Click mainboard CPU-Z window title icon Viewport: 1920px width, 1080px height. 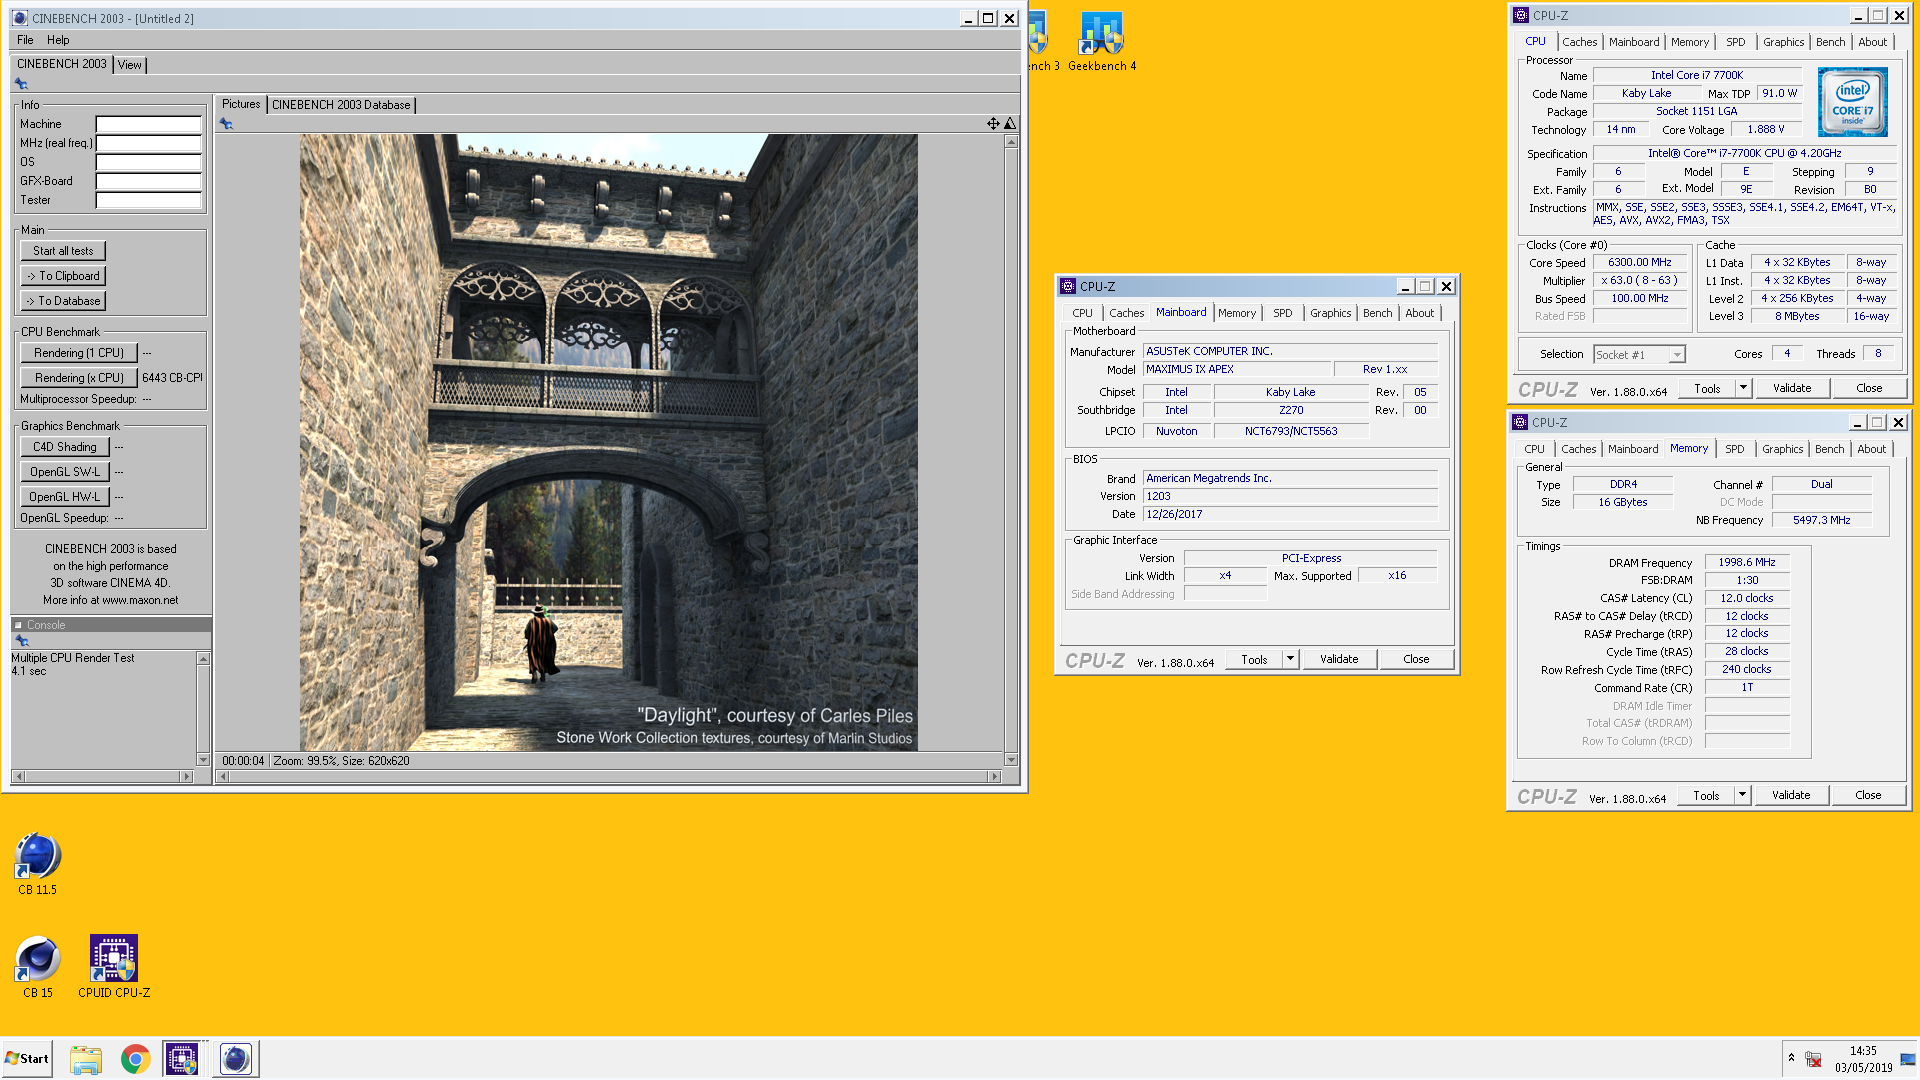[x=1068, y=286]
